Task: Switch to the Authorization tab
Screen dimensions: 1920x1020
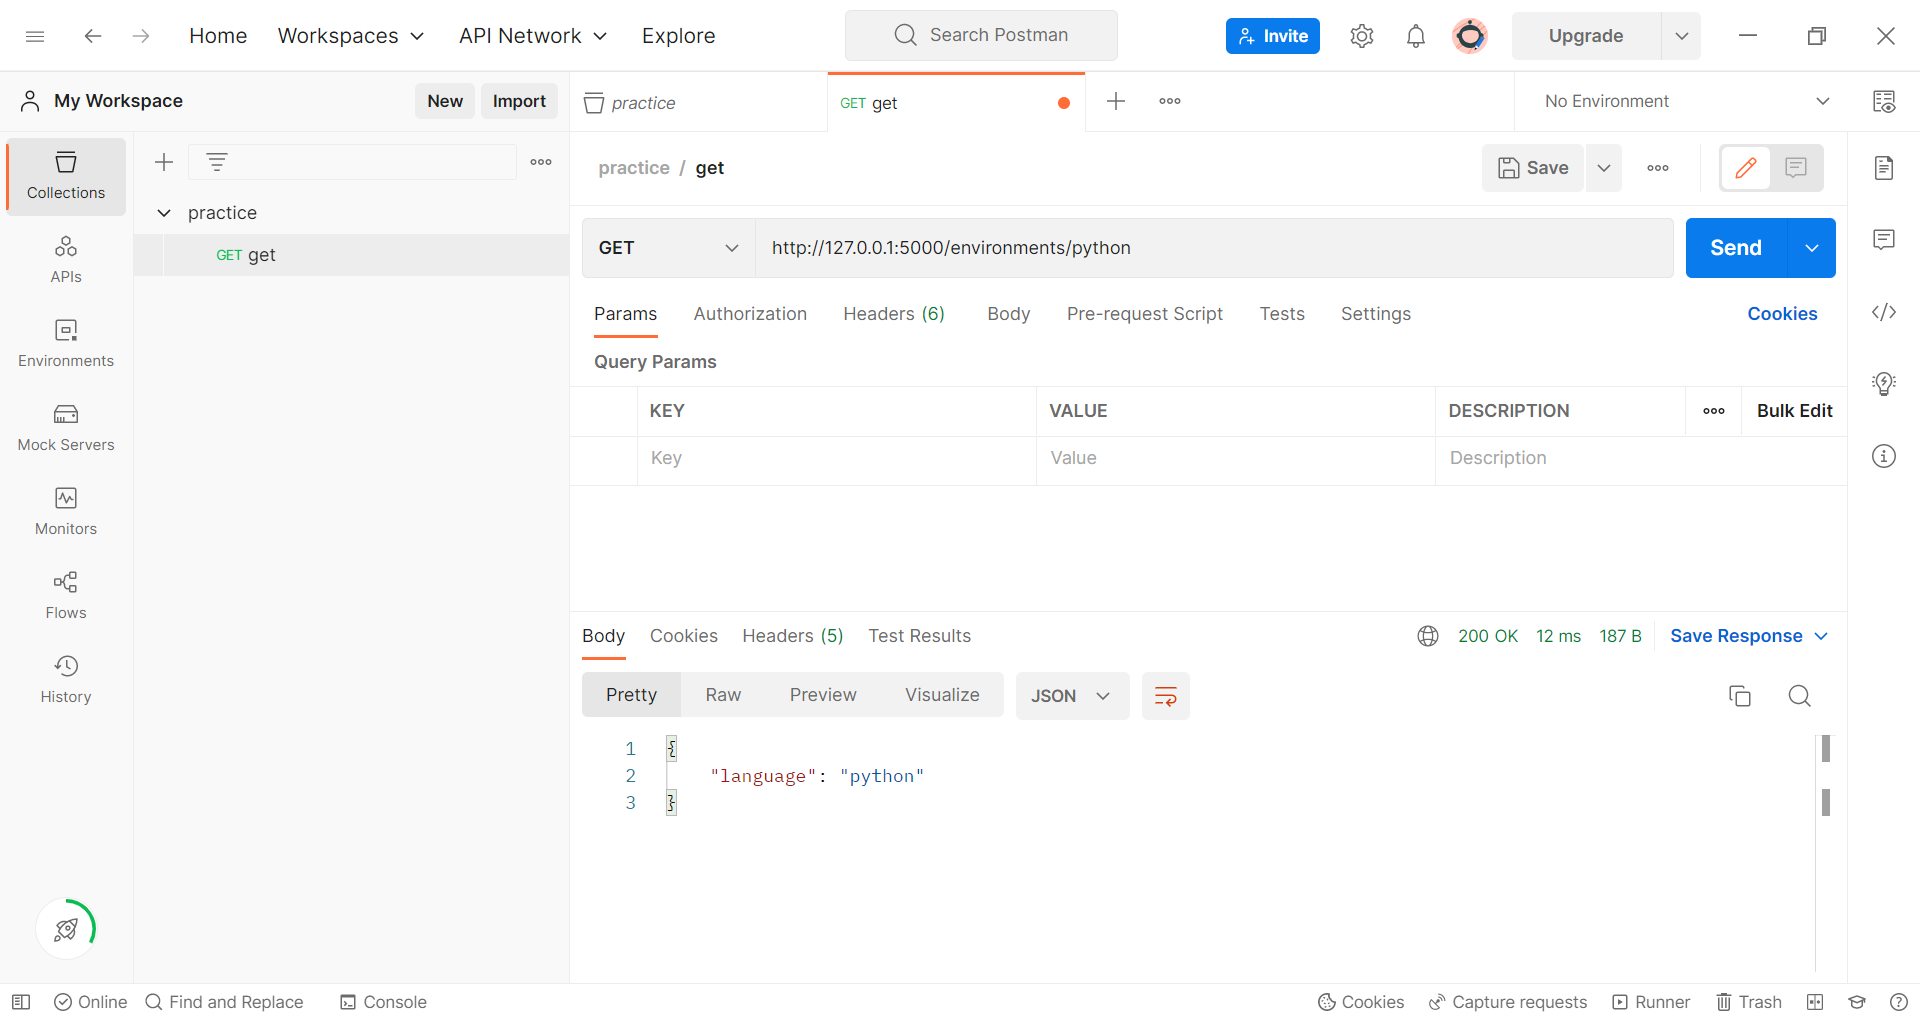Action: [x=750, y=314]
